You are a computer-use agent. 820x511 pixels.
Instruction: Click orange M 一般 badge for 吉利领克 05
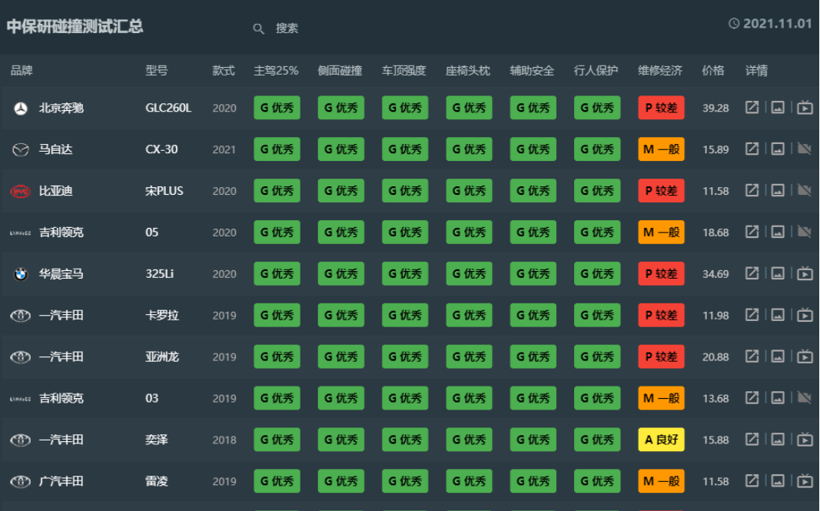click(x=661, y=232)
